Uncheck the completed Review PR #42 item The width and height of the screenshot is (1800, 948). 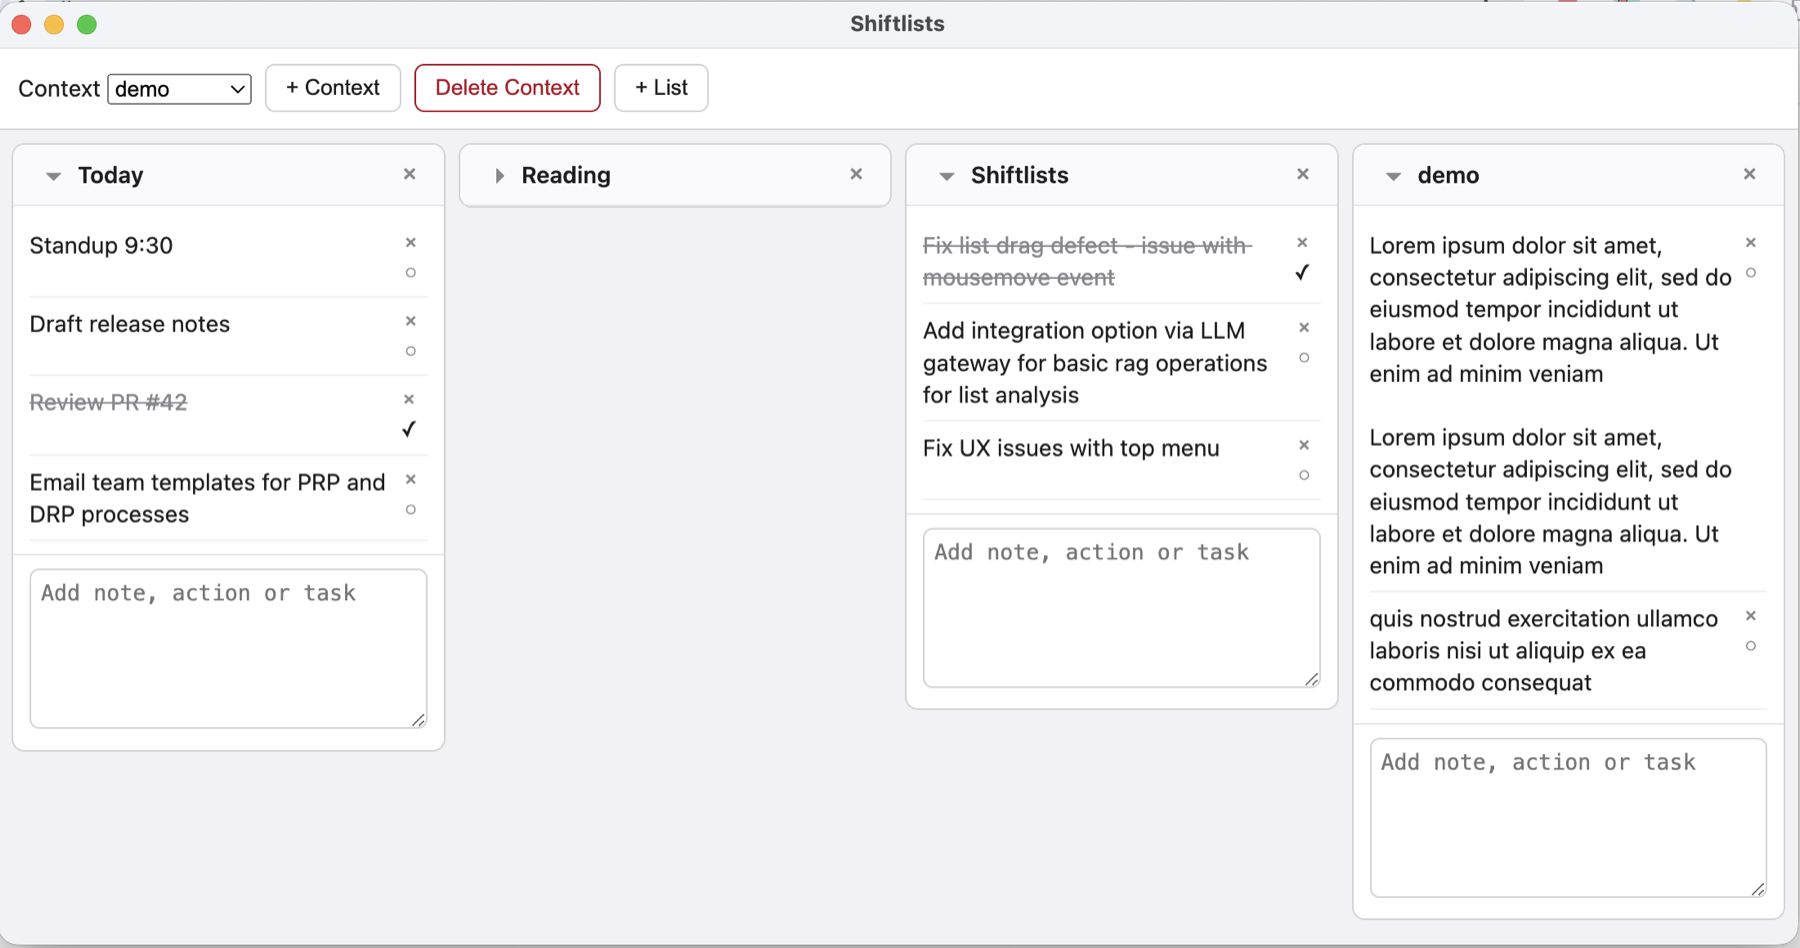pyautogui.click(x=409, y=429)
